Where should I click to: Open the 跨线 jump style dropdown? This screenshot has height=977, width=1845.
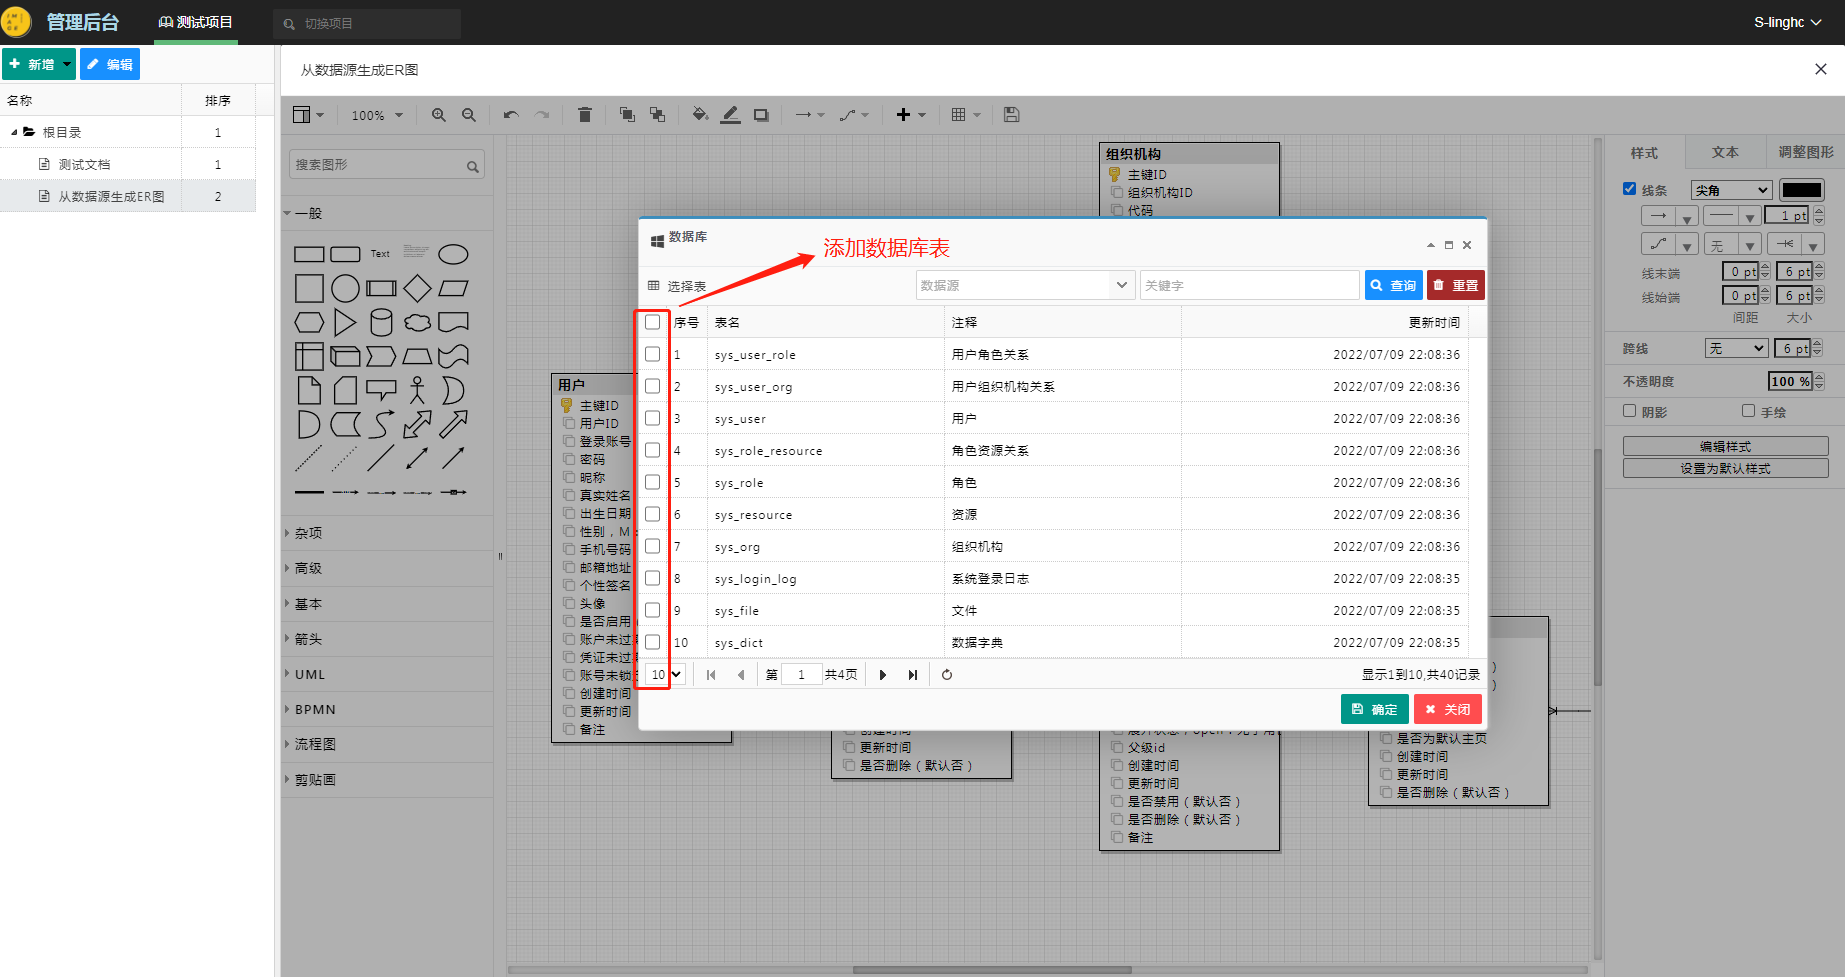(1737, 348)
